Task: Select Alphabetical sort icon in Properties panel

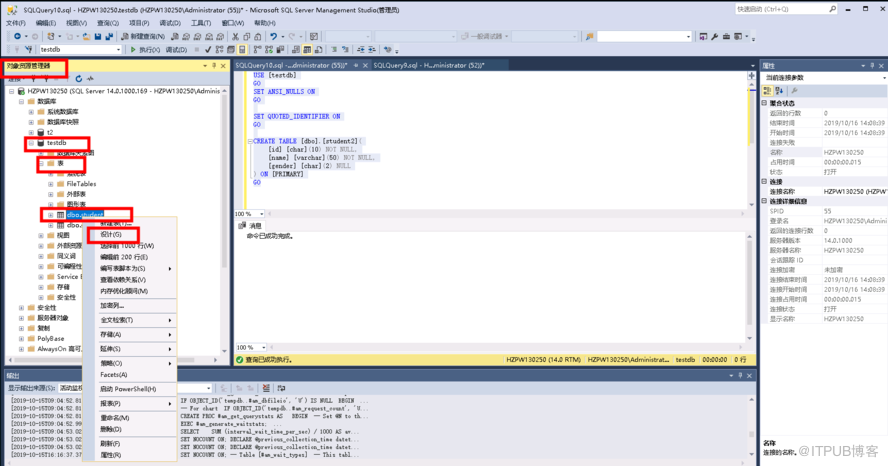Action: [x=781, y=90]
